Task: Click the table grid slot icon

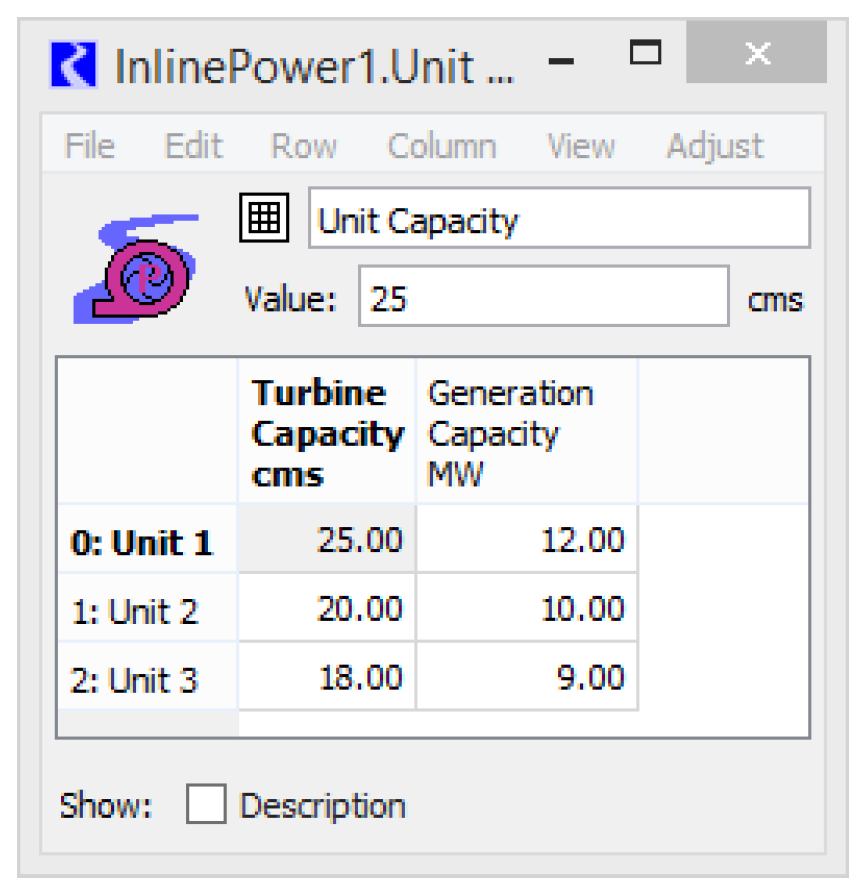Action: (x=264, y=217)
